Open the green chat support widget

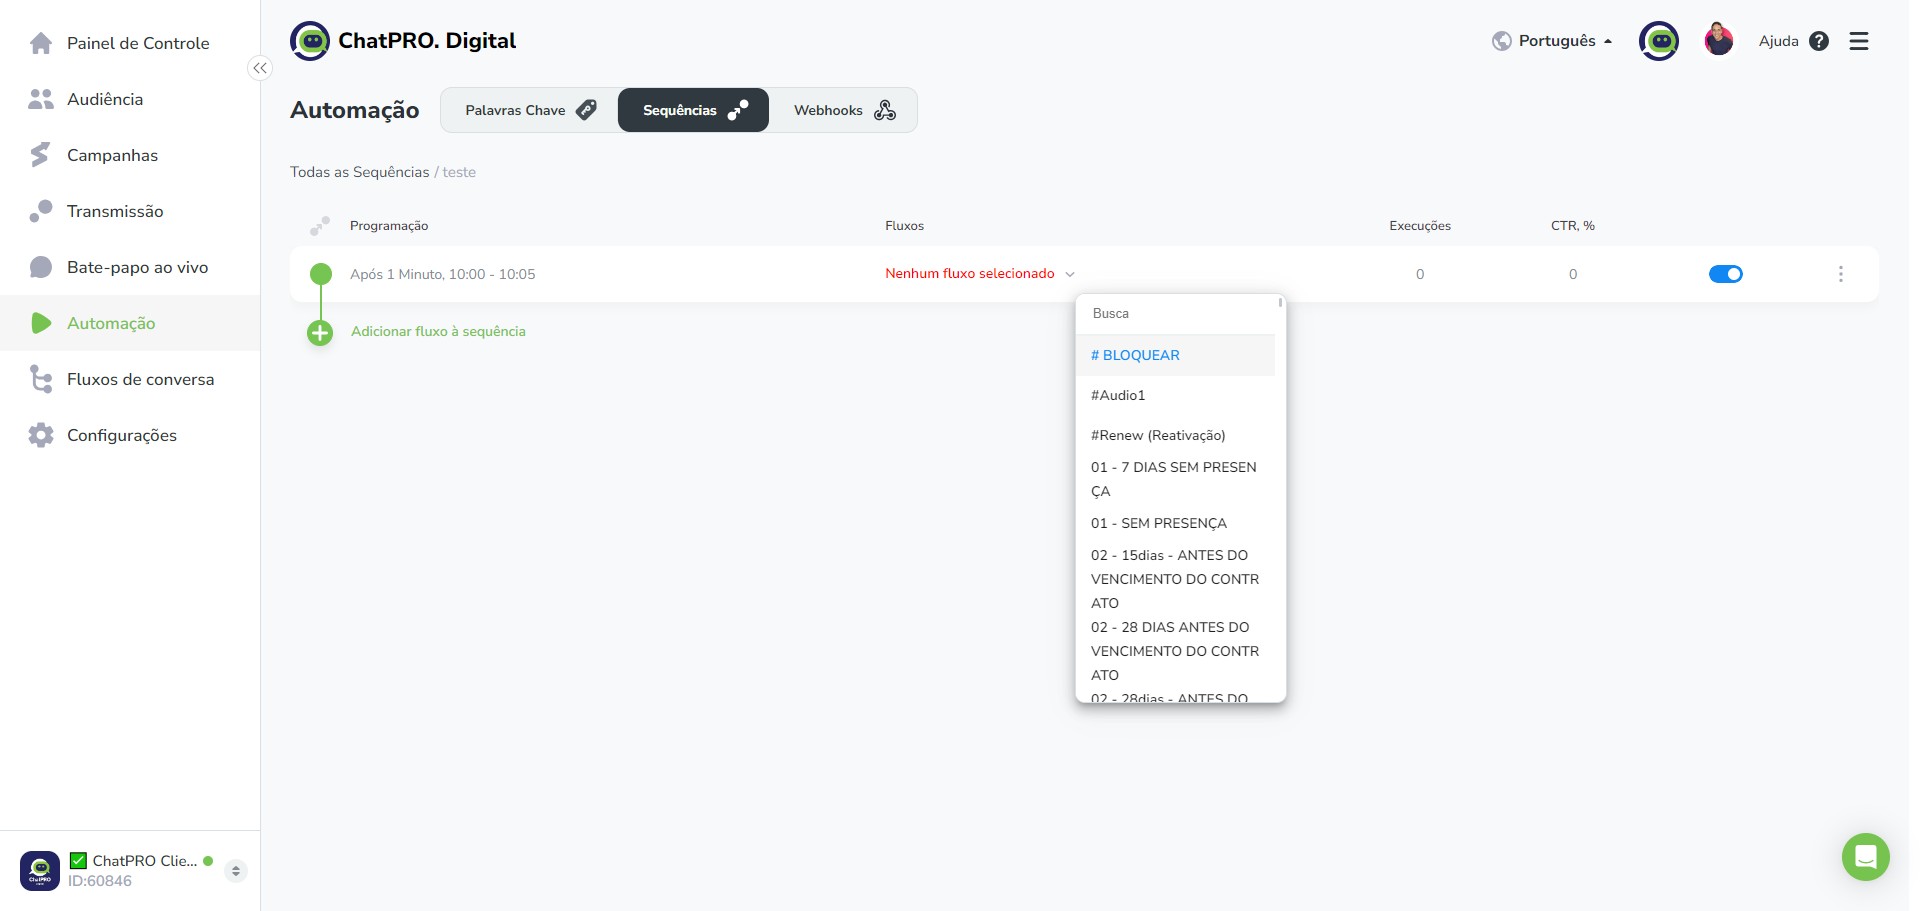[x=1866, y=857]
